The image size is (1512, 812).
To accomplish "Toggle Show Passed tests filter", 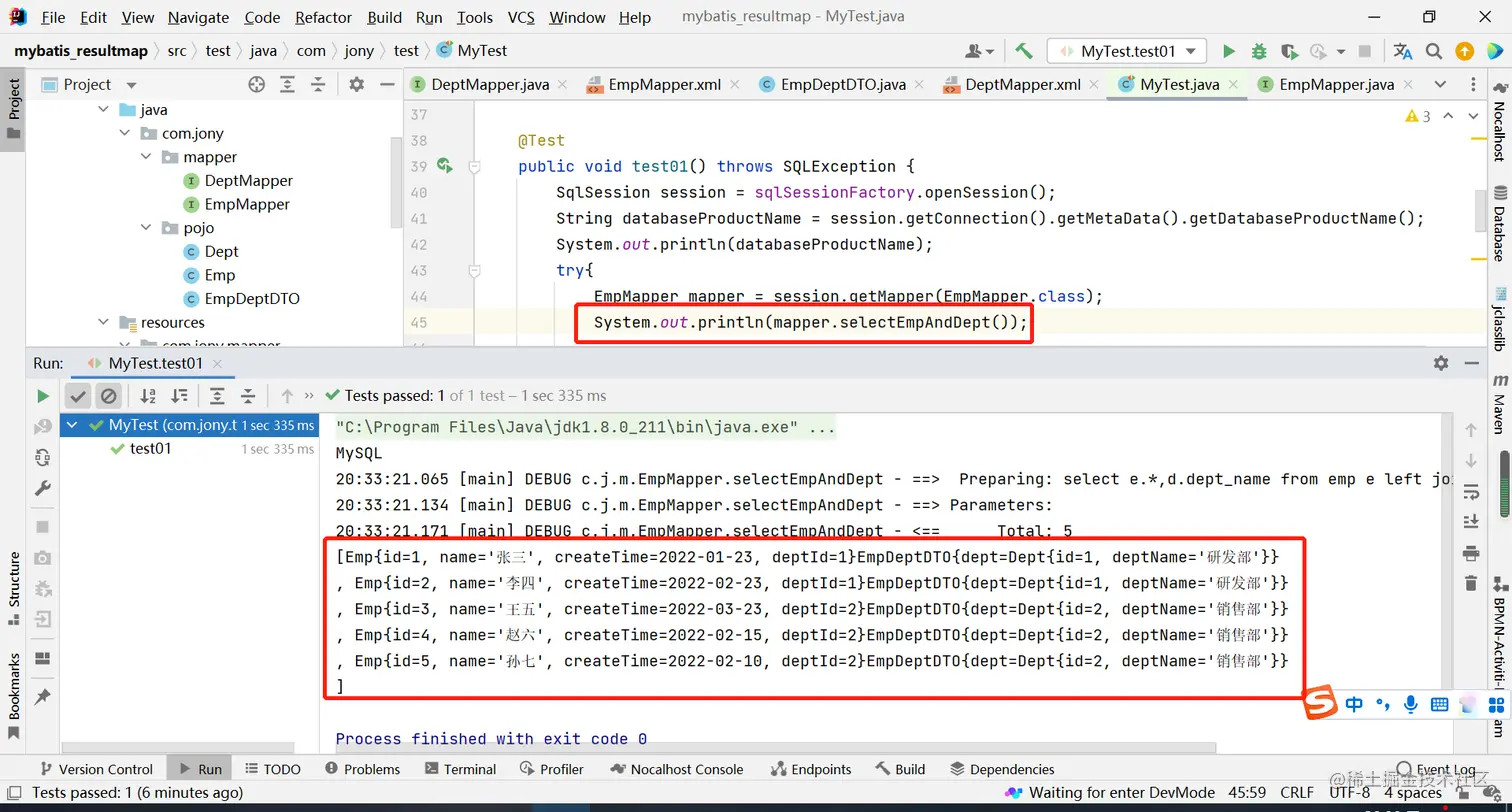I will click(x=79, y=396).
